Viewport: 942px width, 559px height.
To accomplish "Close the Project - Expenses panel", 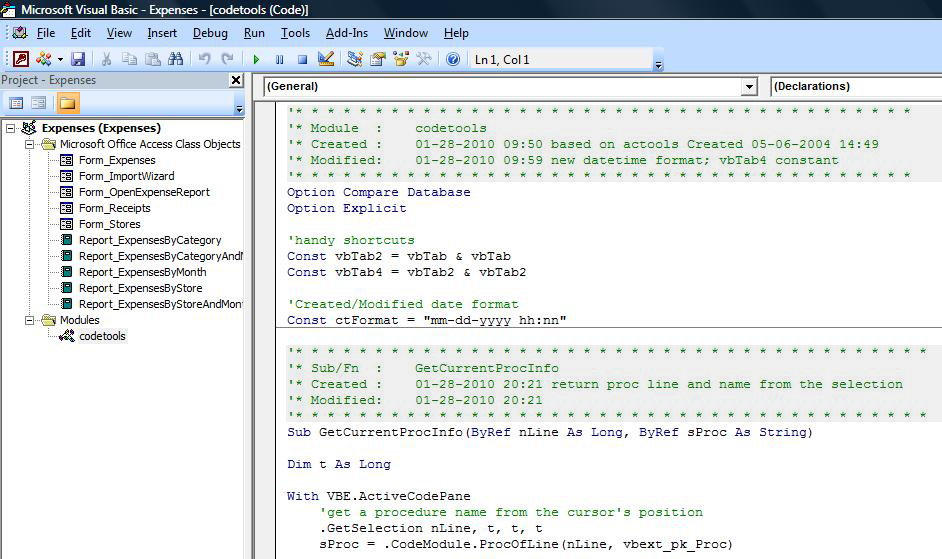I will (x=236, y=80).
